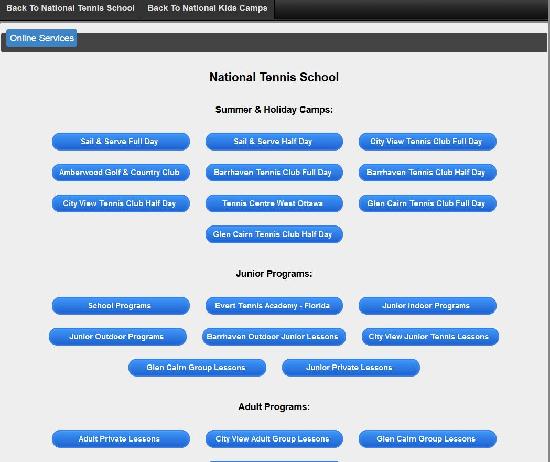
Task: Select Glen Cairn Tennis Club Half Day
Action: (274, 234)
